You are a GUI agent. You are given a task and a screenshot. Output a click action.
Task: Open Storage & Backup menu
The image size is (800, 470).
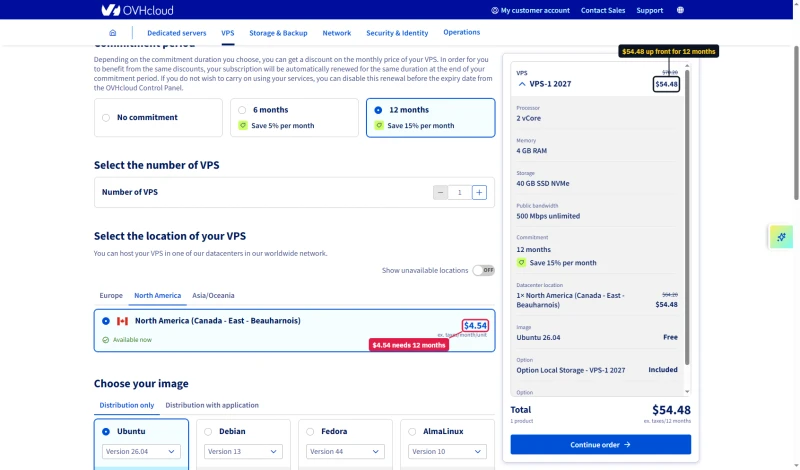(x=278, y=33)
